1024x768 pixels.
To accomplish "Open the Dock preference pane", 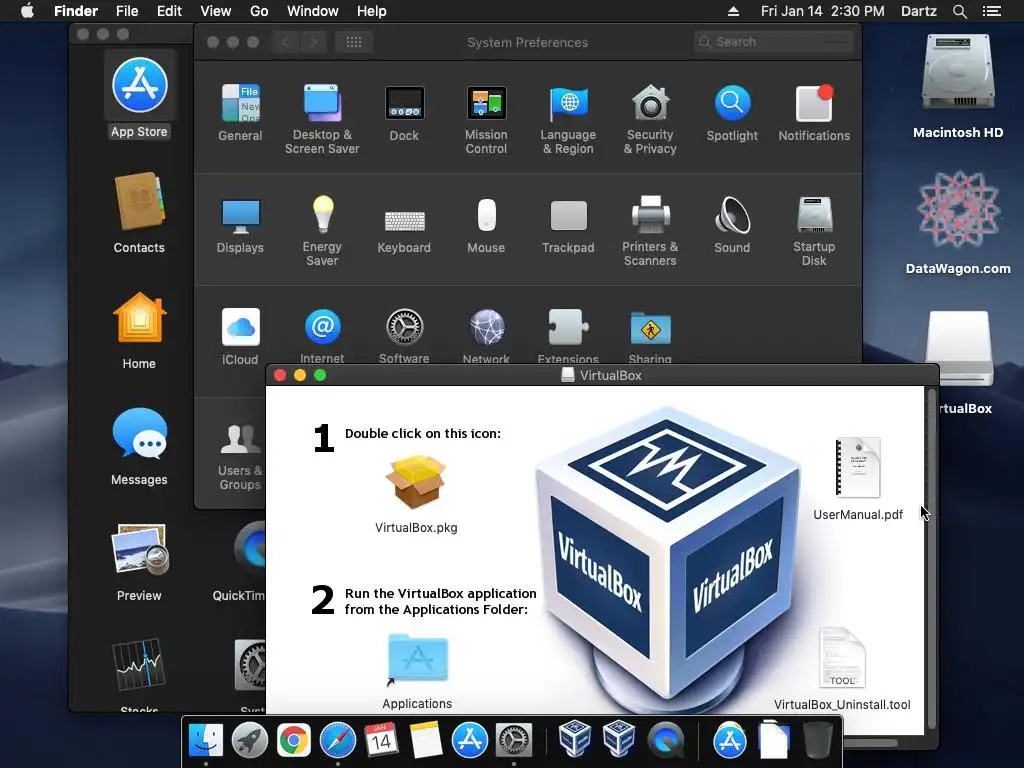I will point(404,113).
